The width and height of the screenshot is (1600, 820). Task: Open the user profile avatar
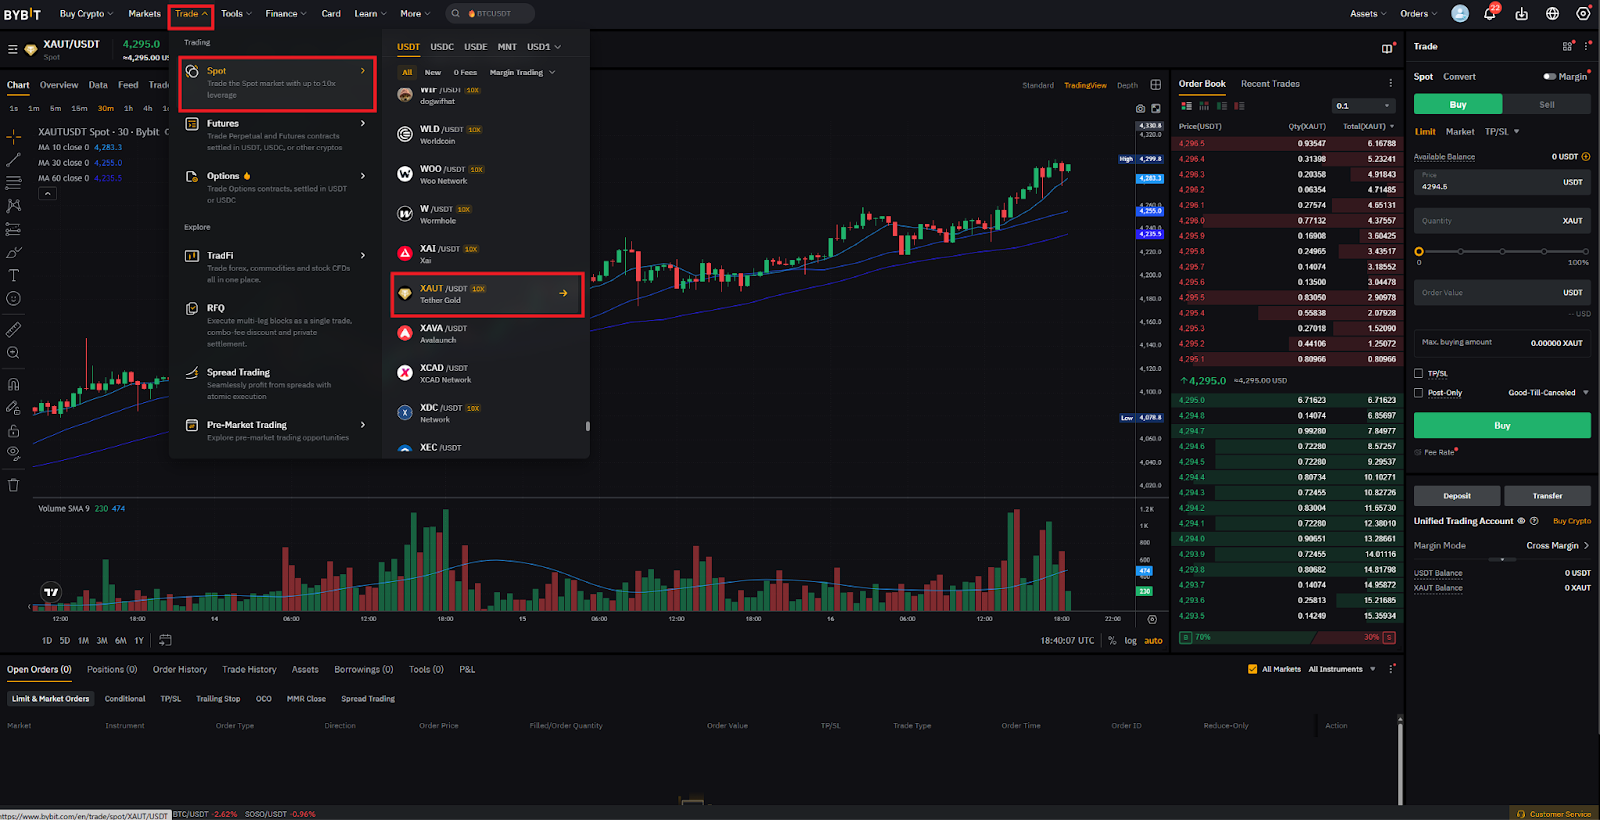pyautogui.click(x=1460, y=14)
